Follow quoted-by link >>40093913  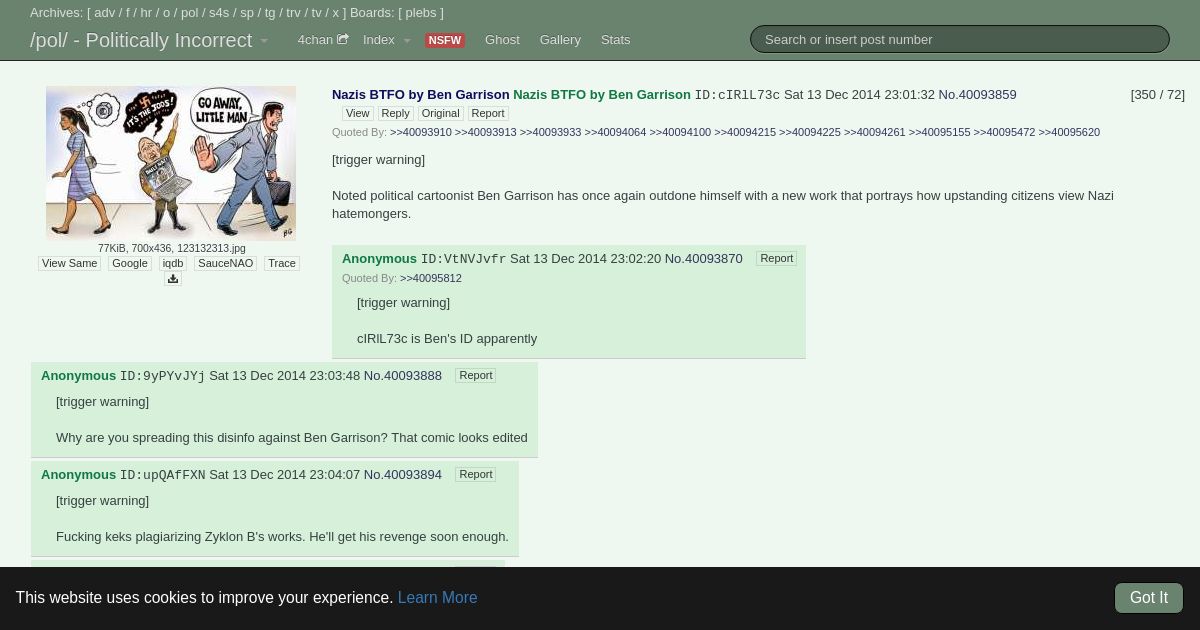coord(486,132)
